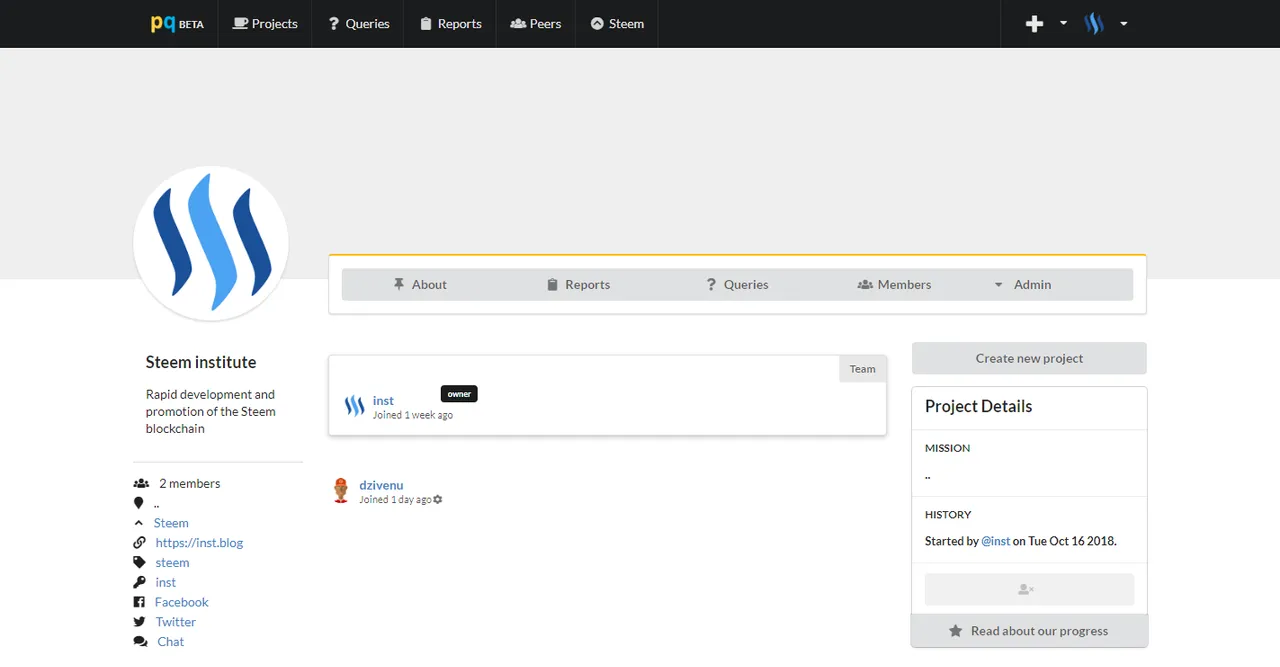Image resolution: width=1280 pixels, height=667 pixels.
Task: Open the inst key link in sidebar
Action: [x=166, y=583]
